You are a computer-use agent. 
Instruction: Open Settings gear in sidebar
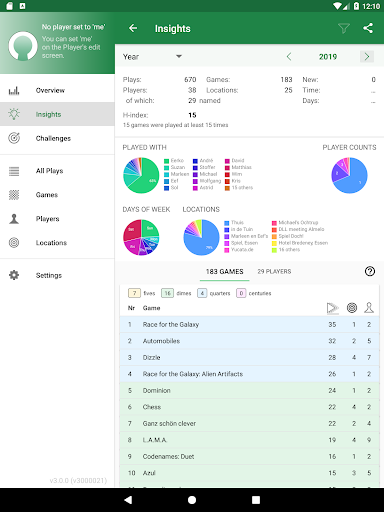click(14, 275)
